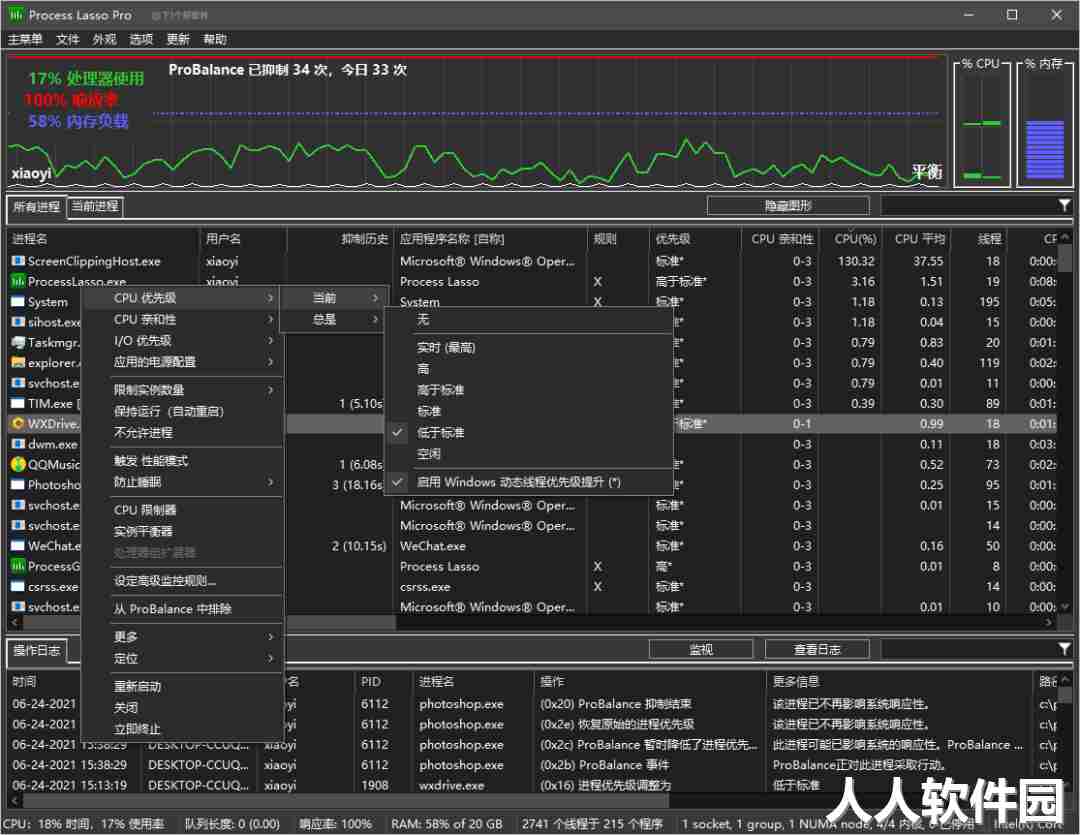
Task: Click the ProcessGovernor process icon
Action: point(18,566)
